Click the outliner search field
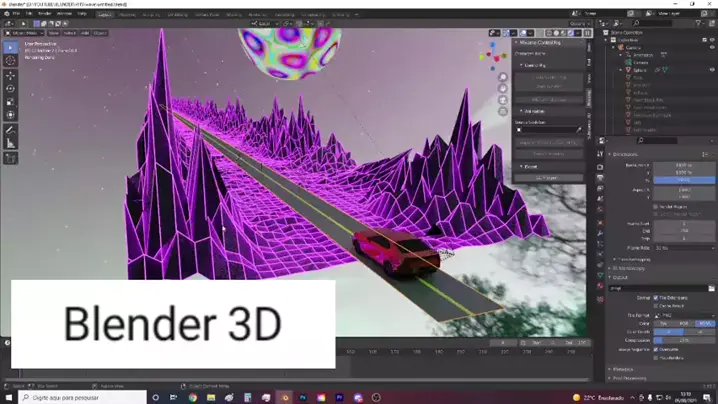Screen dimensions: 718x404 (x=653, y=23)
